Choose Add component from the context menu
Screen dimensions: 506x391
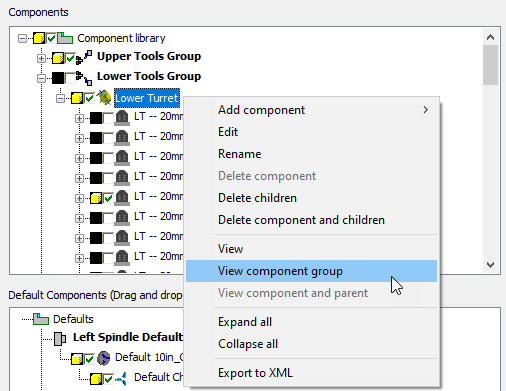pyautogui.click(x=311, y=110)
